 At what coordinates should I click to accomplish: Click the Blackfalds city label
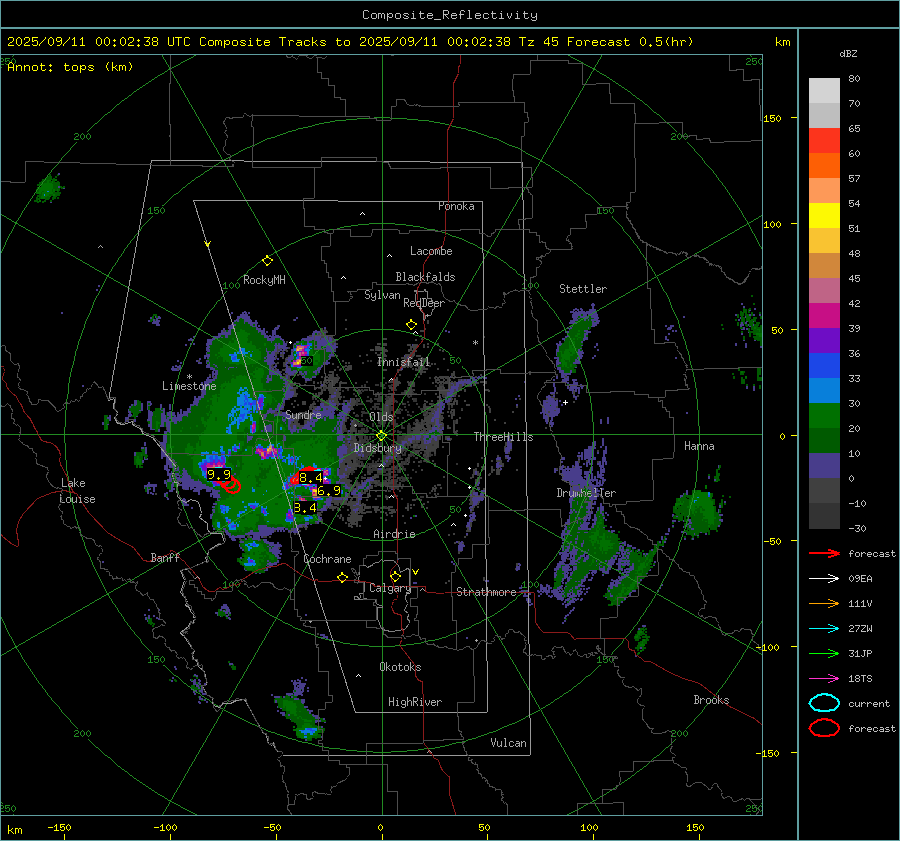(x=425, y=277)
